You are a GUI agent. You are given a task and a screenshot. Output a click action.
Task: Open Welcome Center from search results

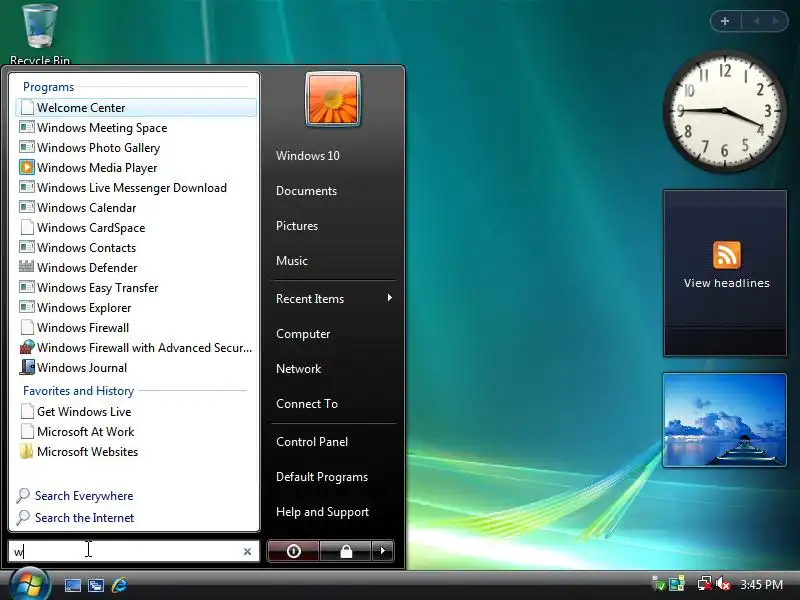(x=136, y=108)
